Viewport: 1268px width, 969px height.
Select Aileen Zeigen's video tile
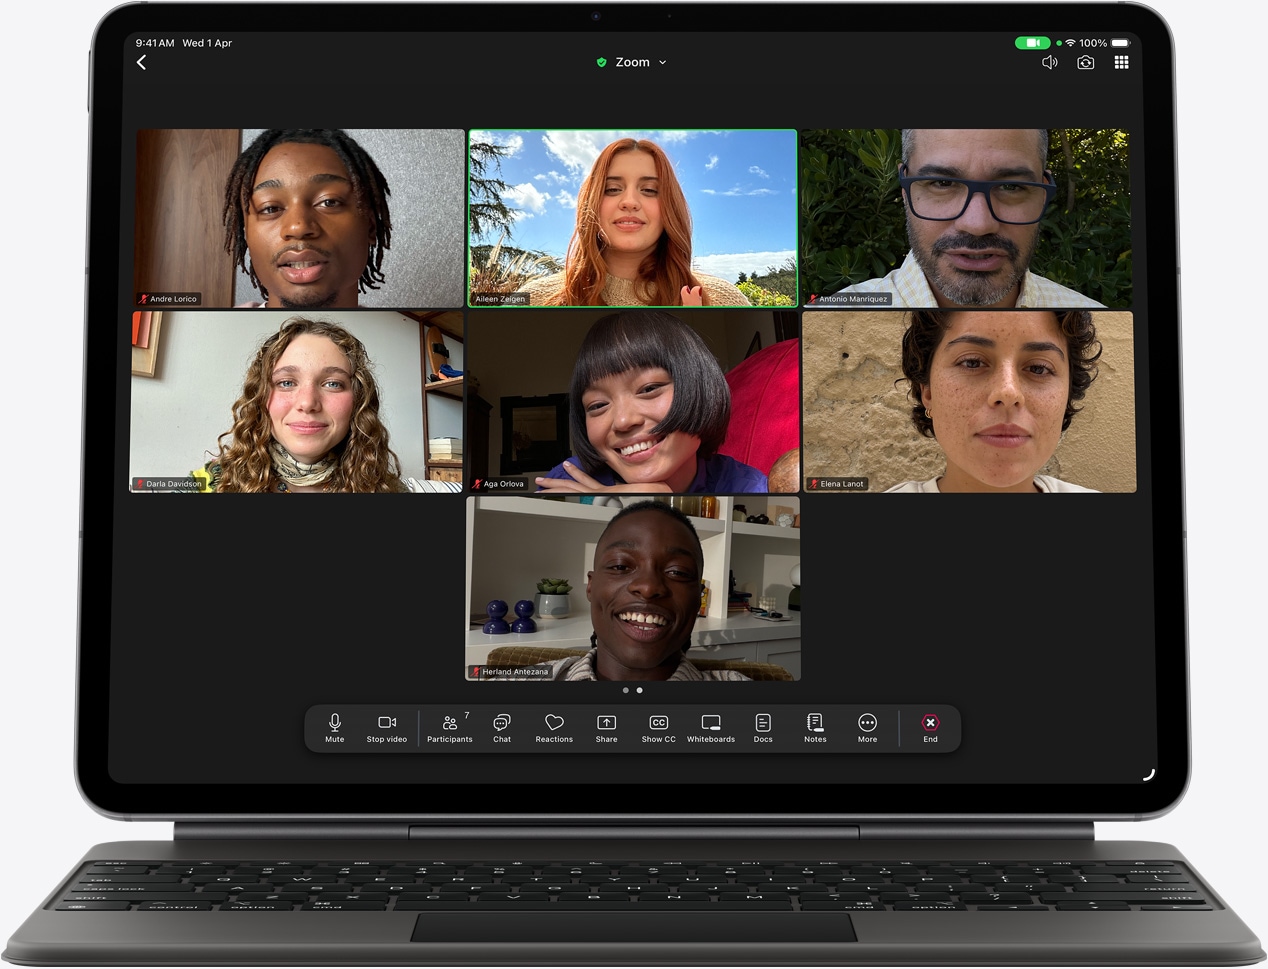click(x=632, y=217)
